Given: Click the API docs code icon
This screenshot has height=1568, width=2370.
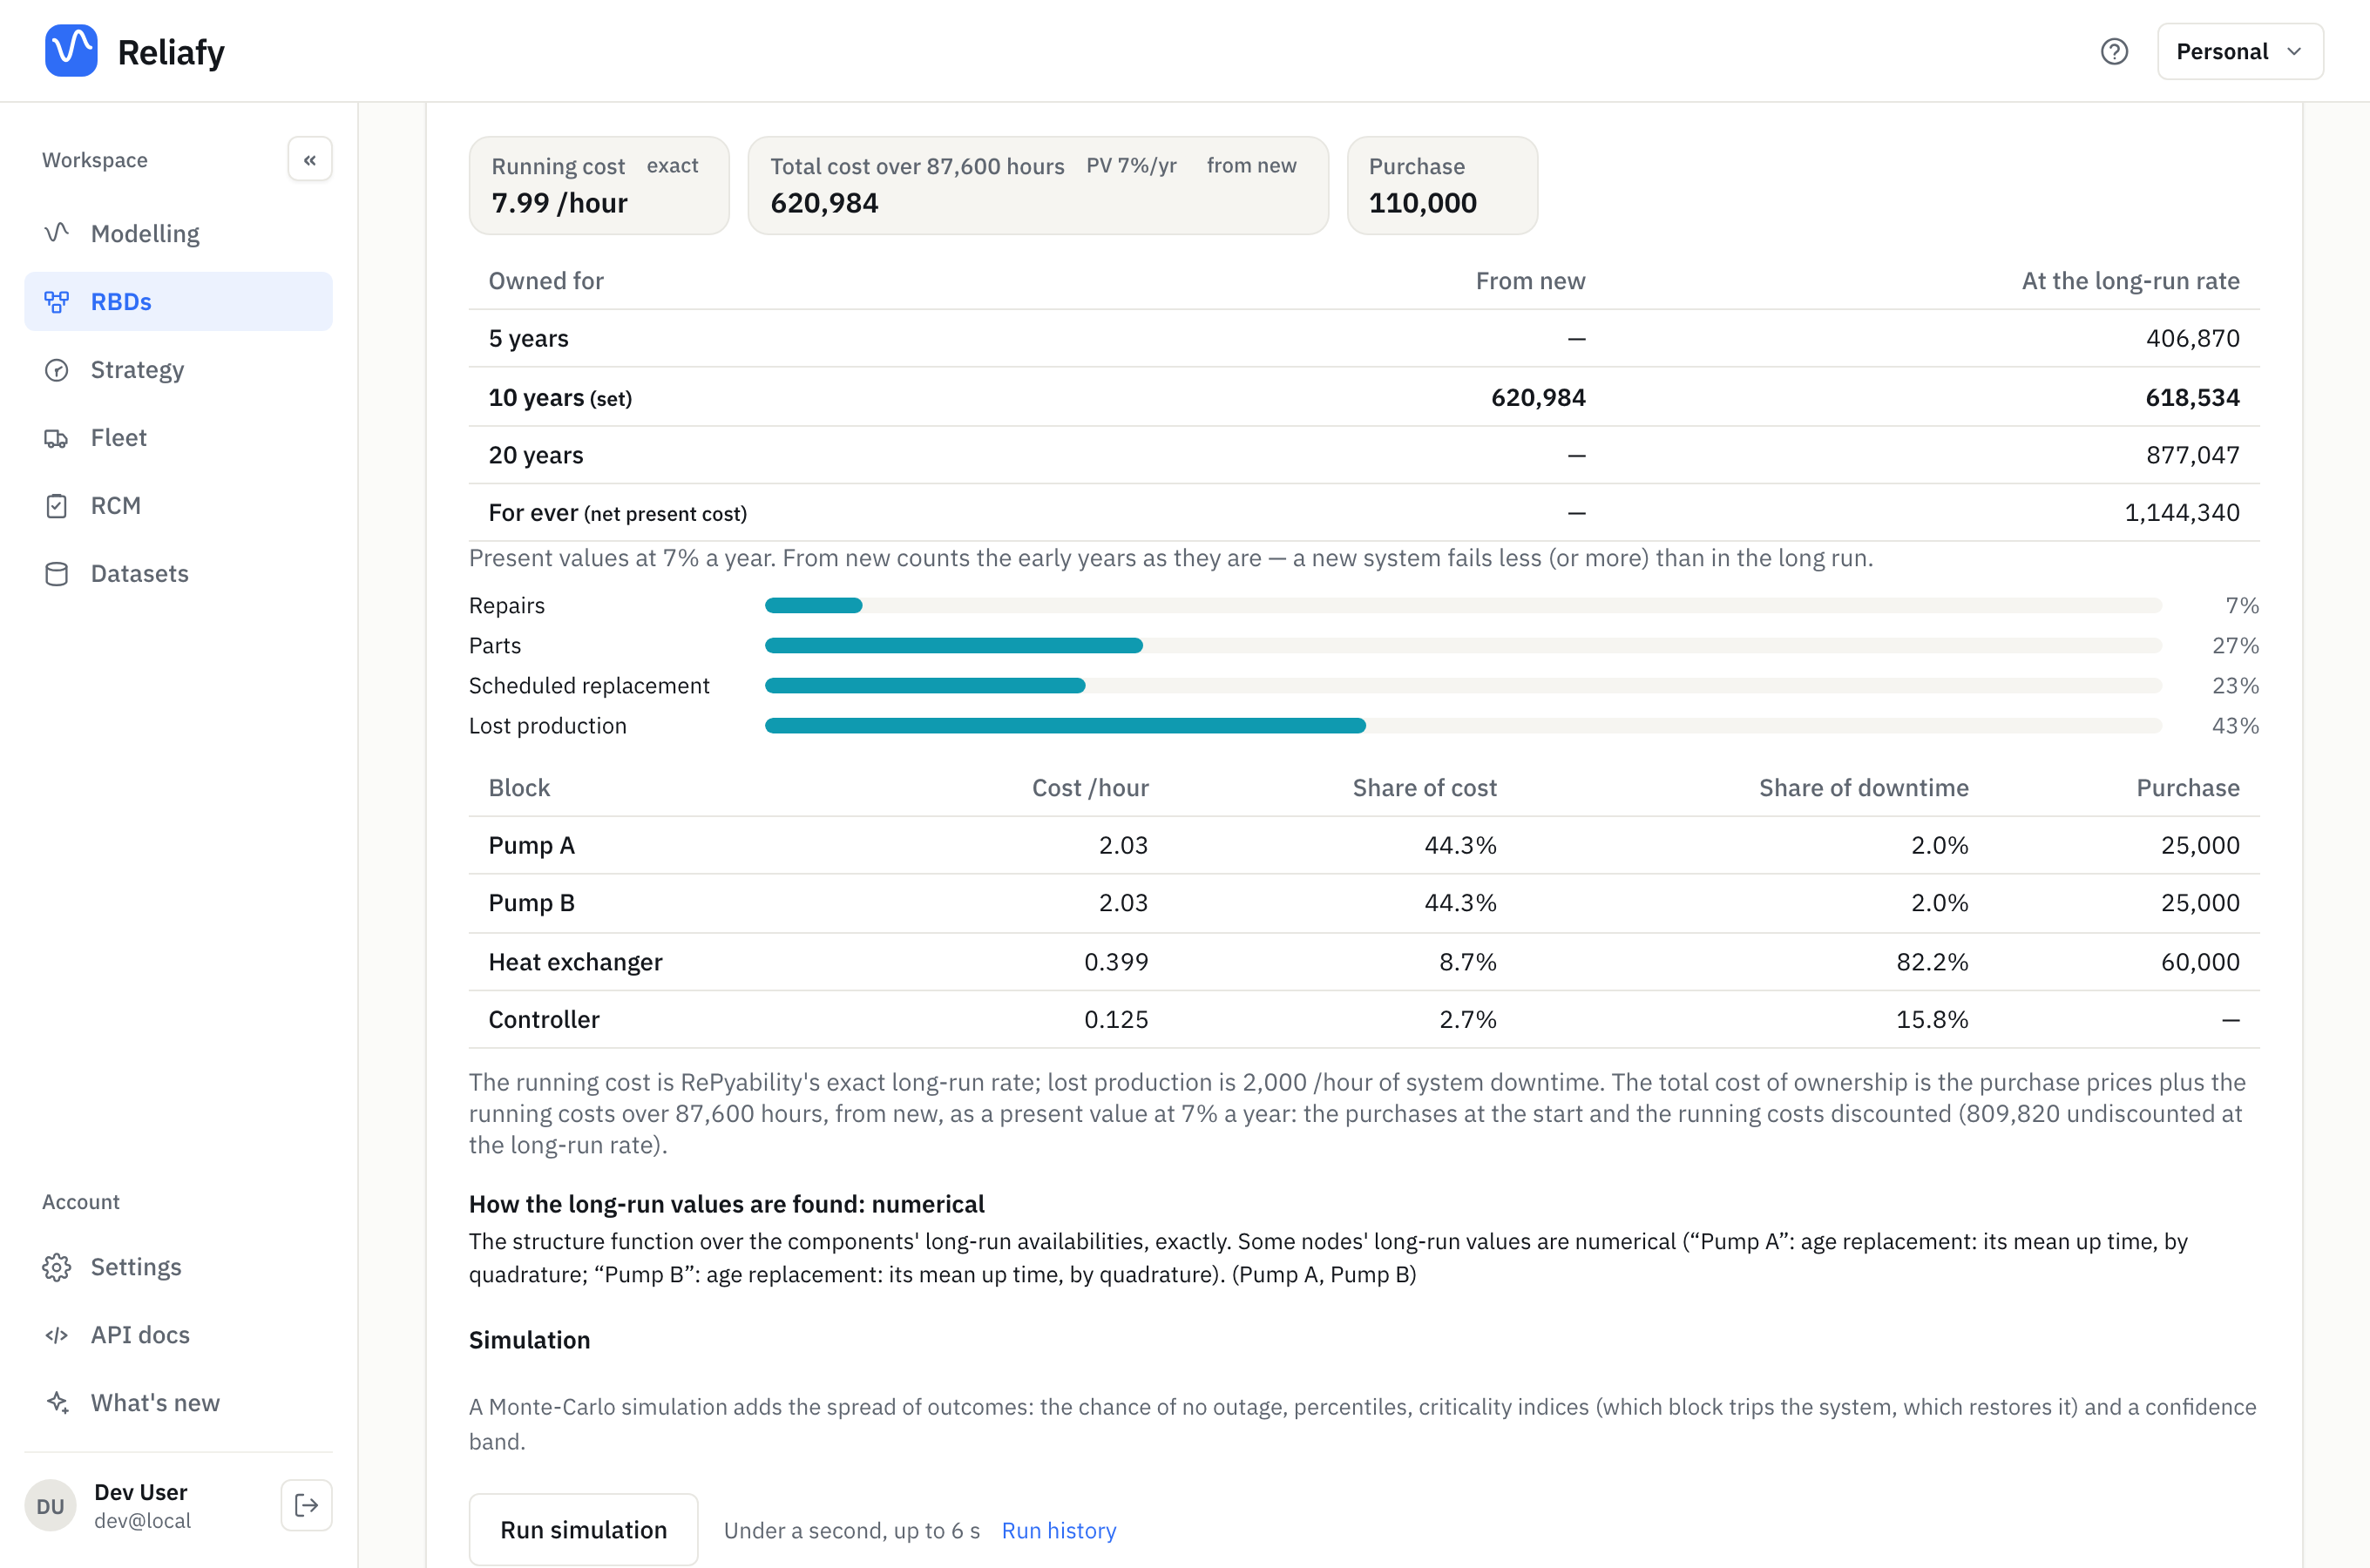Looking at the screenshot, I should click(57, 1335).
